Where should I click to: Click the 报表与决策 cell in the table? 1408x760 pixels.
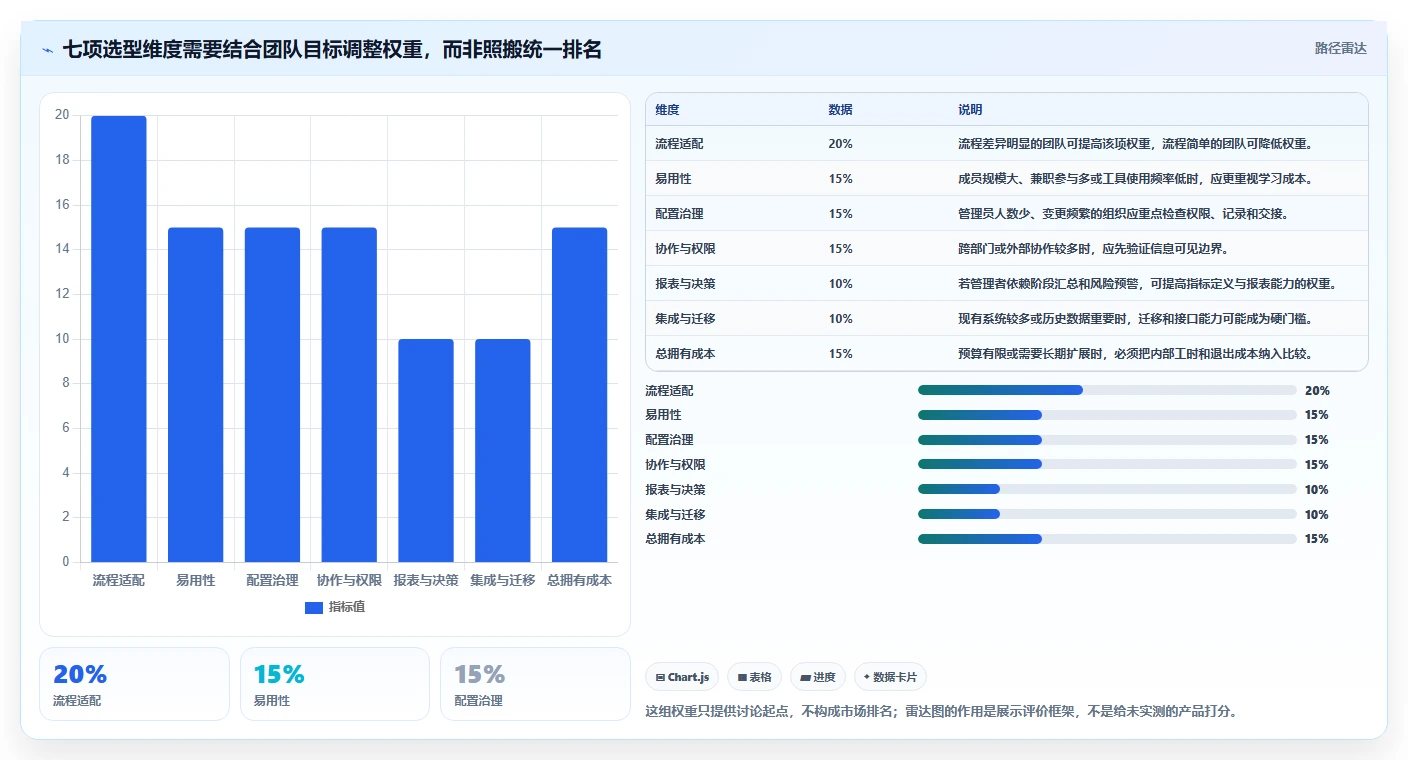[685, 284]
